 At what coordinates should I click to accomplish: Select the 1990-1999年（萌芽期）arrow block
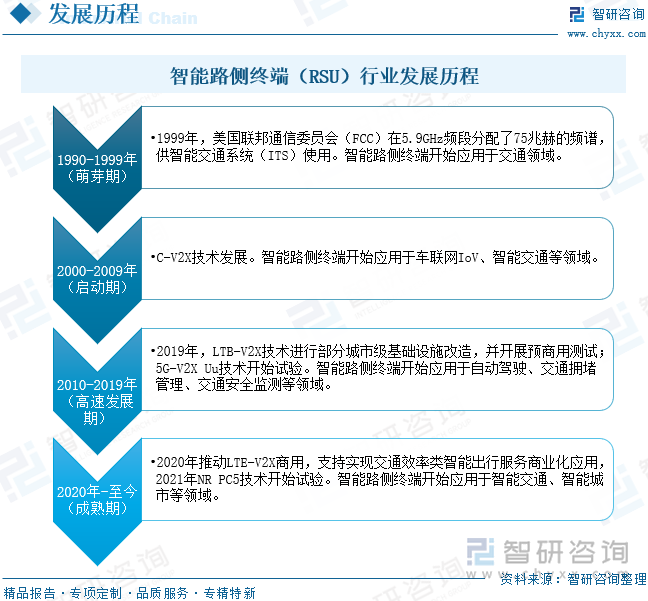98,169
